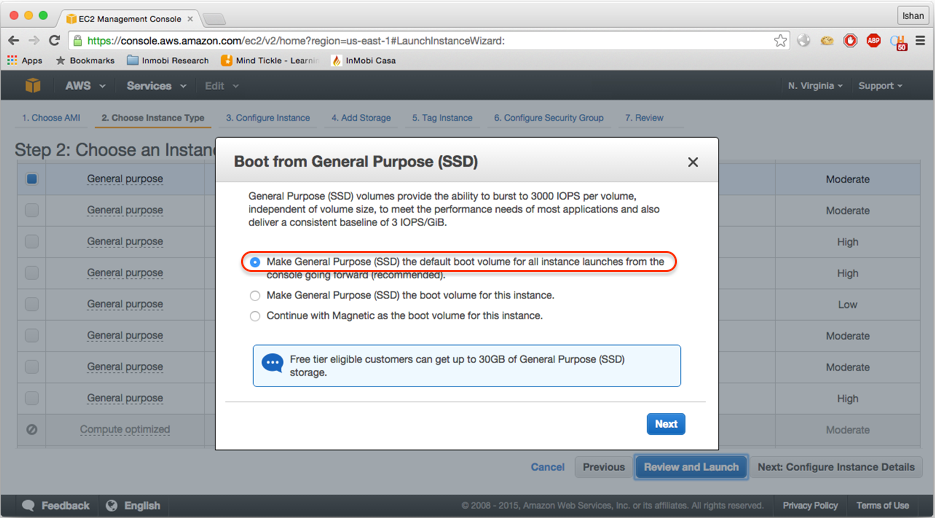Click the Low network performance cell

click(x=847, y=305)
